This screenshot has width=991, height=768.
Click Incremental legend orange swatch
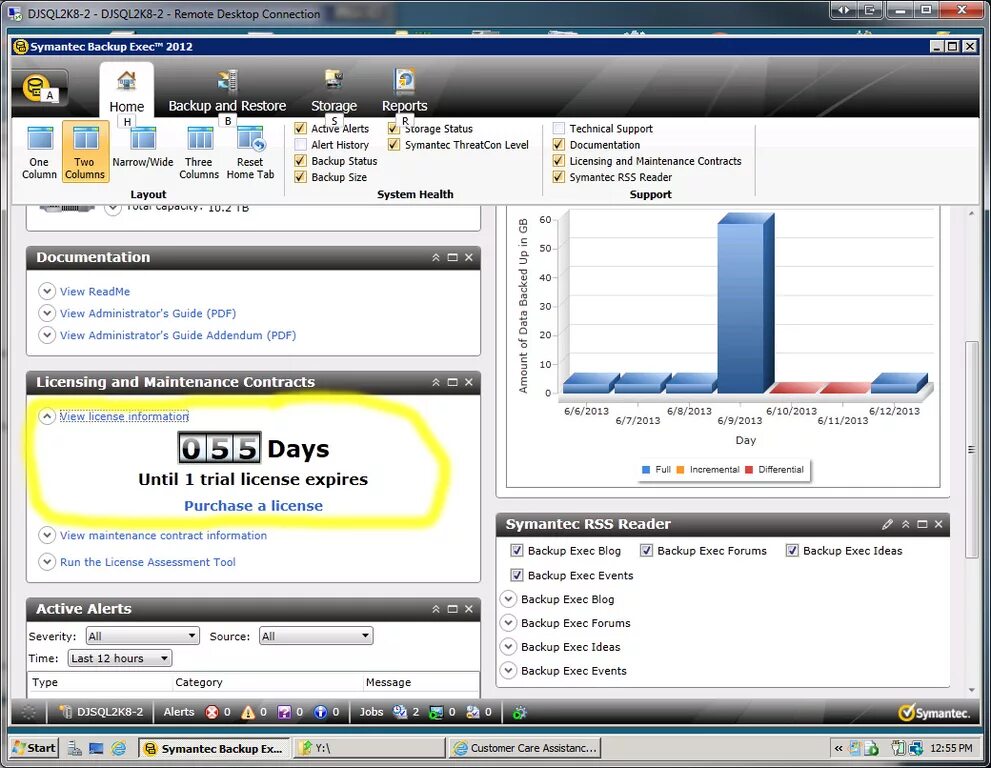point(680,470)
